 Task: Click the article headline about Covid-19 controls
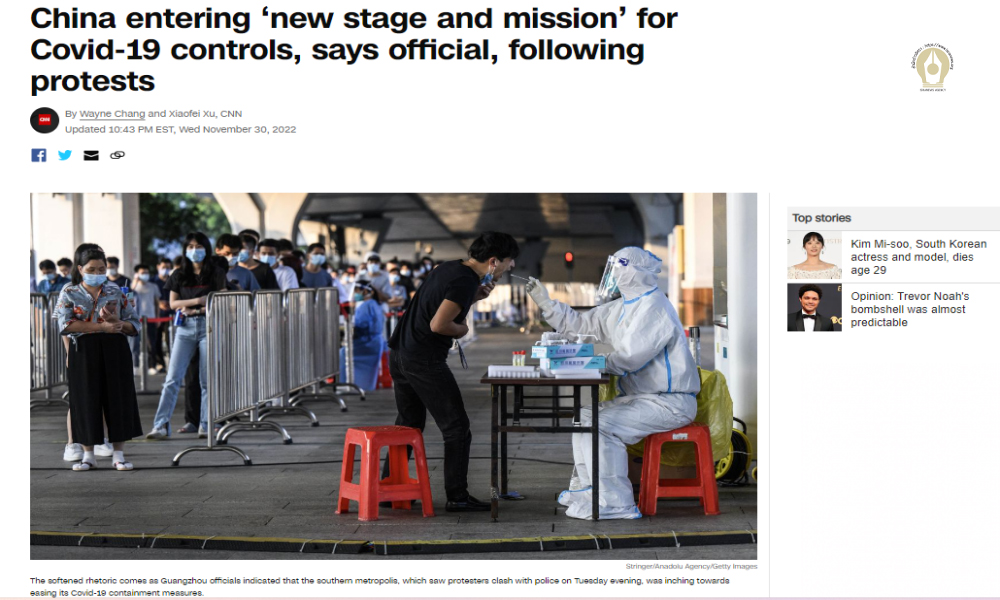(354, 50)
